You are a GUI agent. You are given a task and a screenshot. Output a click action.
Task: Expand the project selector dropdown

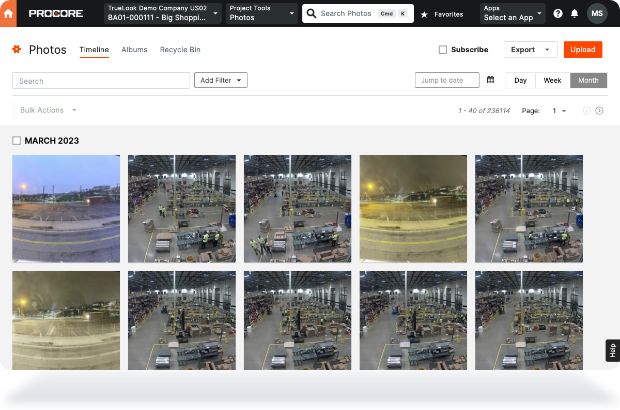pyautogui.click(x=162, y=13)
